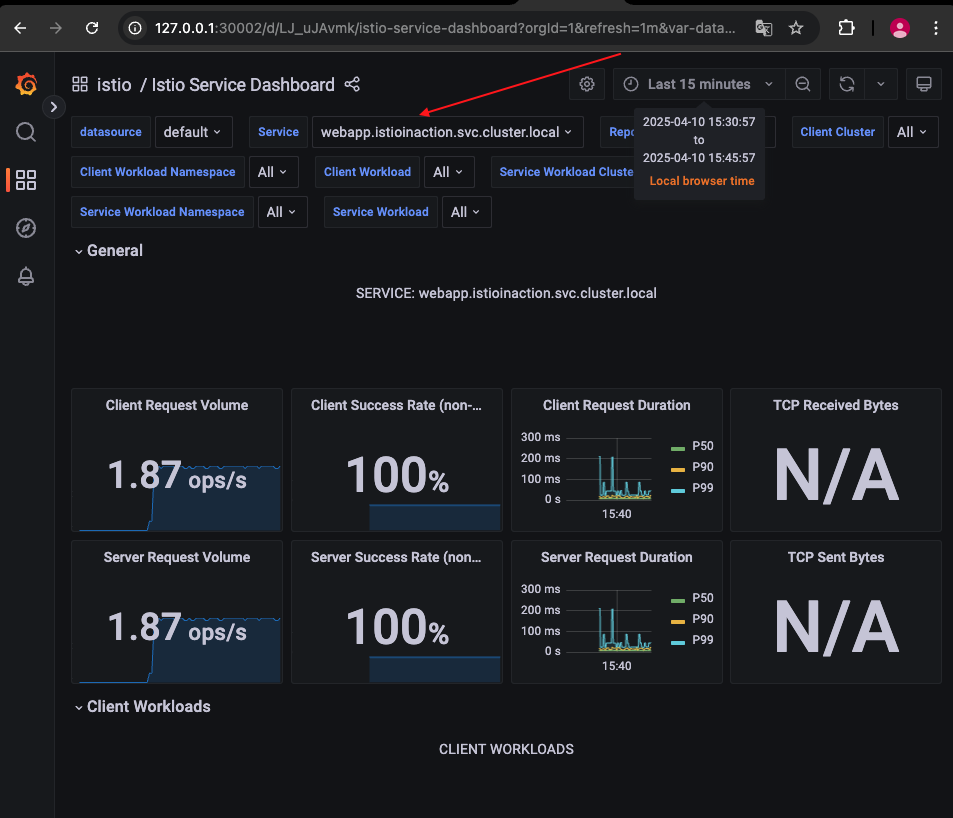Open the Chrome profile avatar
Screen dimensions: 953x818
click(x=900, y=28)
